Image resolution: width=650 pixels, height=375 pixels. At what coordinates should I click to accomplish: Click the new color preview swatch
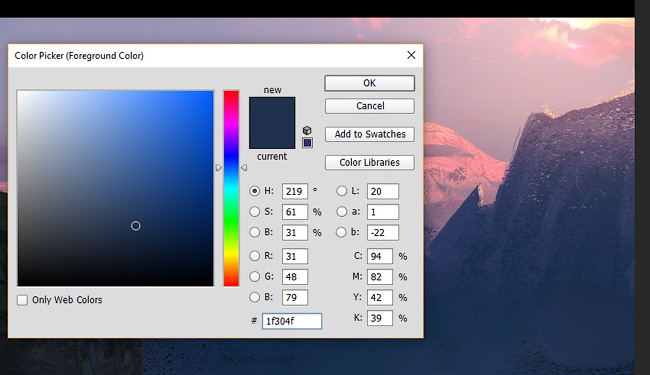click(272, 110)
